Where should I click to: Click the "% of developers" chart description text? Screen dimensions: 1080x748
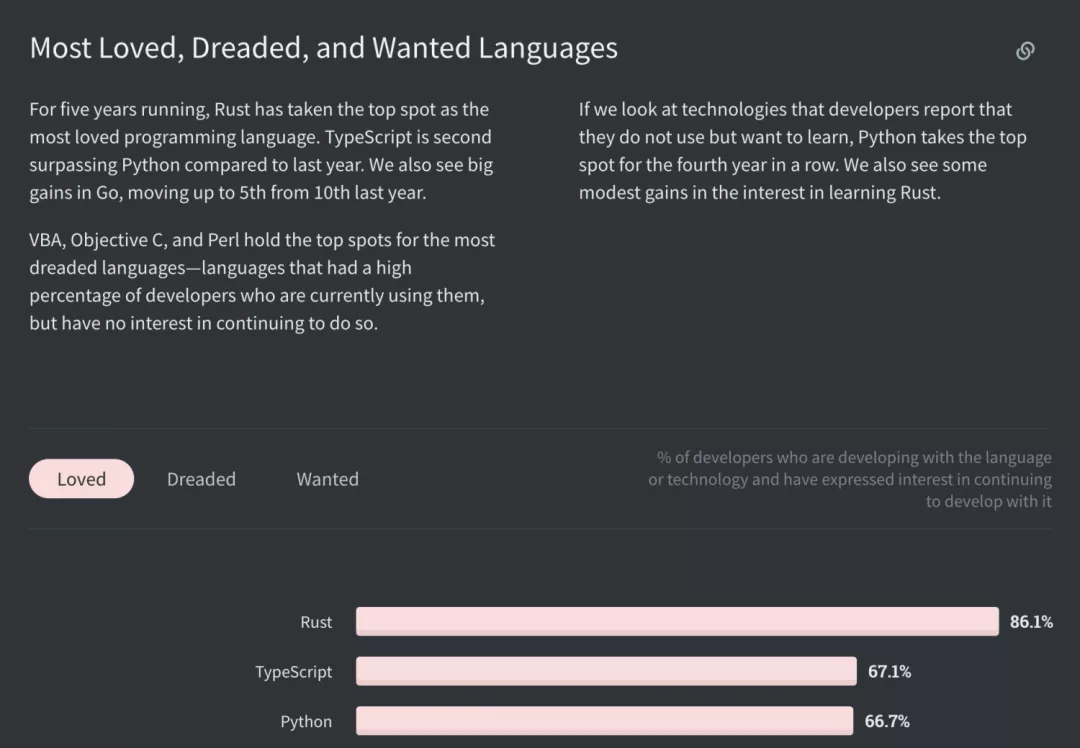click(850, 479)
